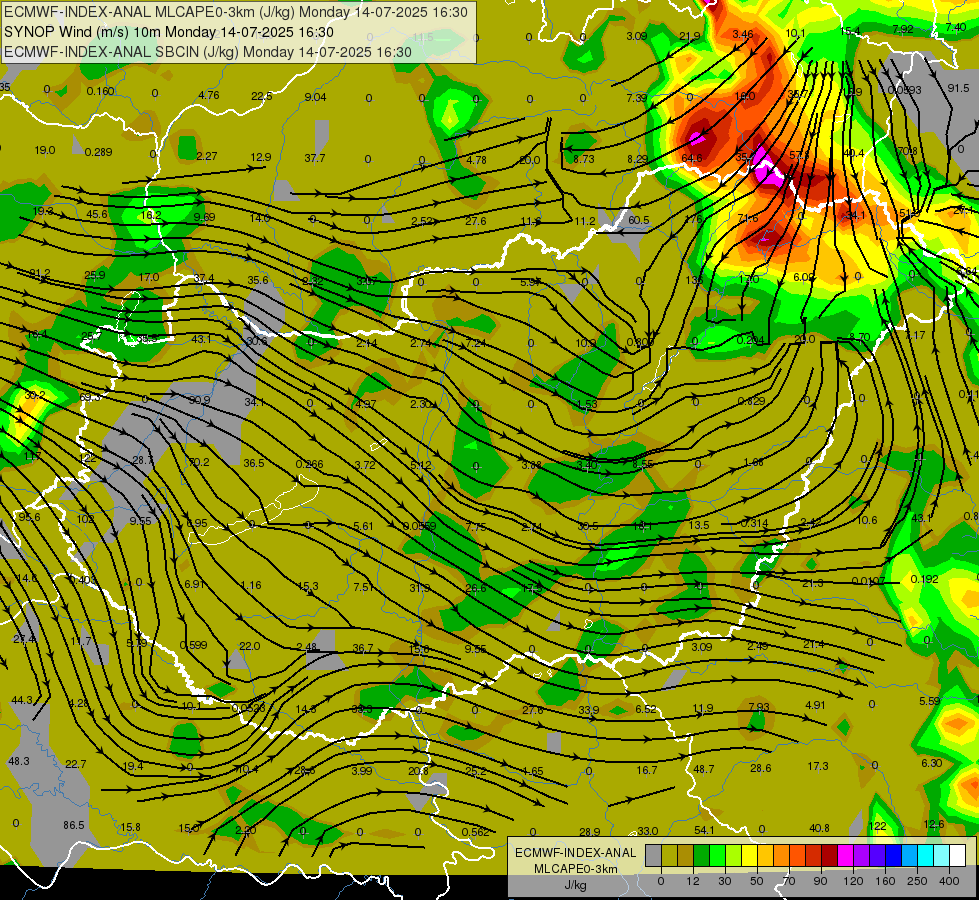Viewport: 979px width, 900px height.
Task: Click the map value 19.0
Action: tap(45, 150)
